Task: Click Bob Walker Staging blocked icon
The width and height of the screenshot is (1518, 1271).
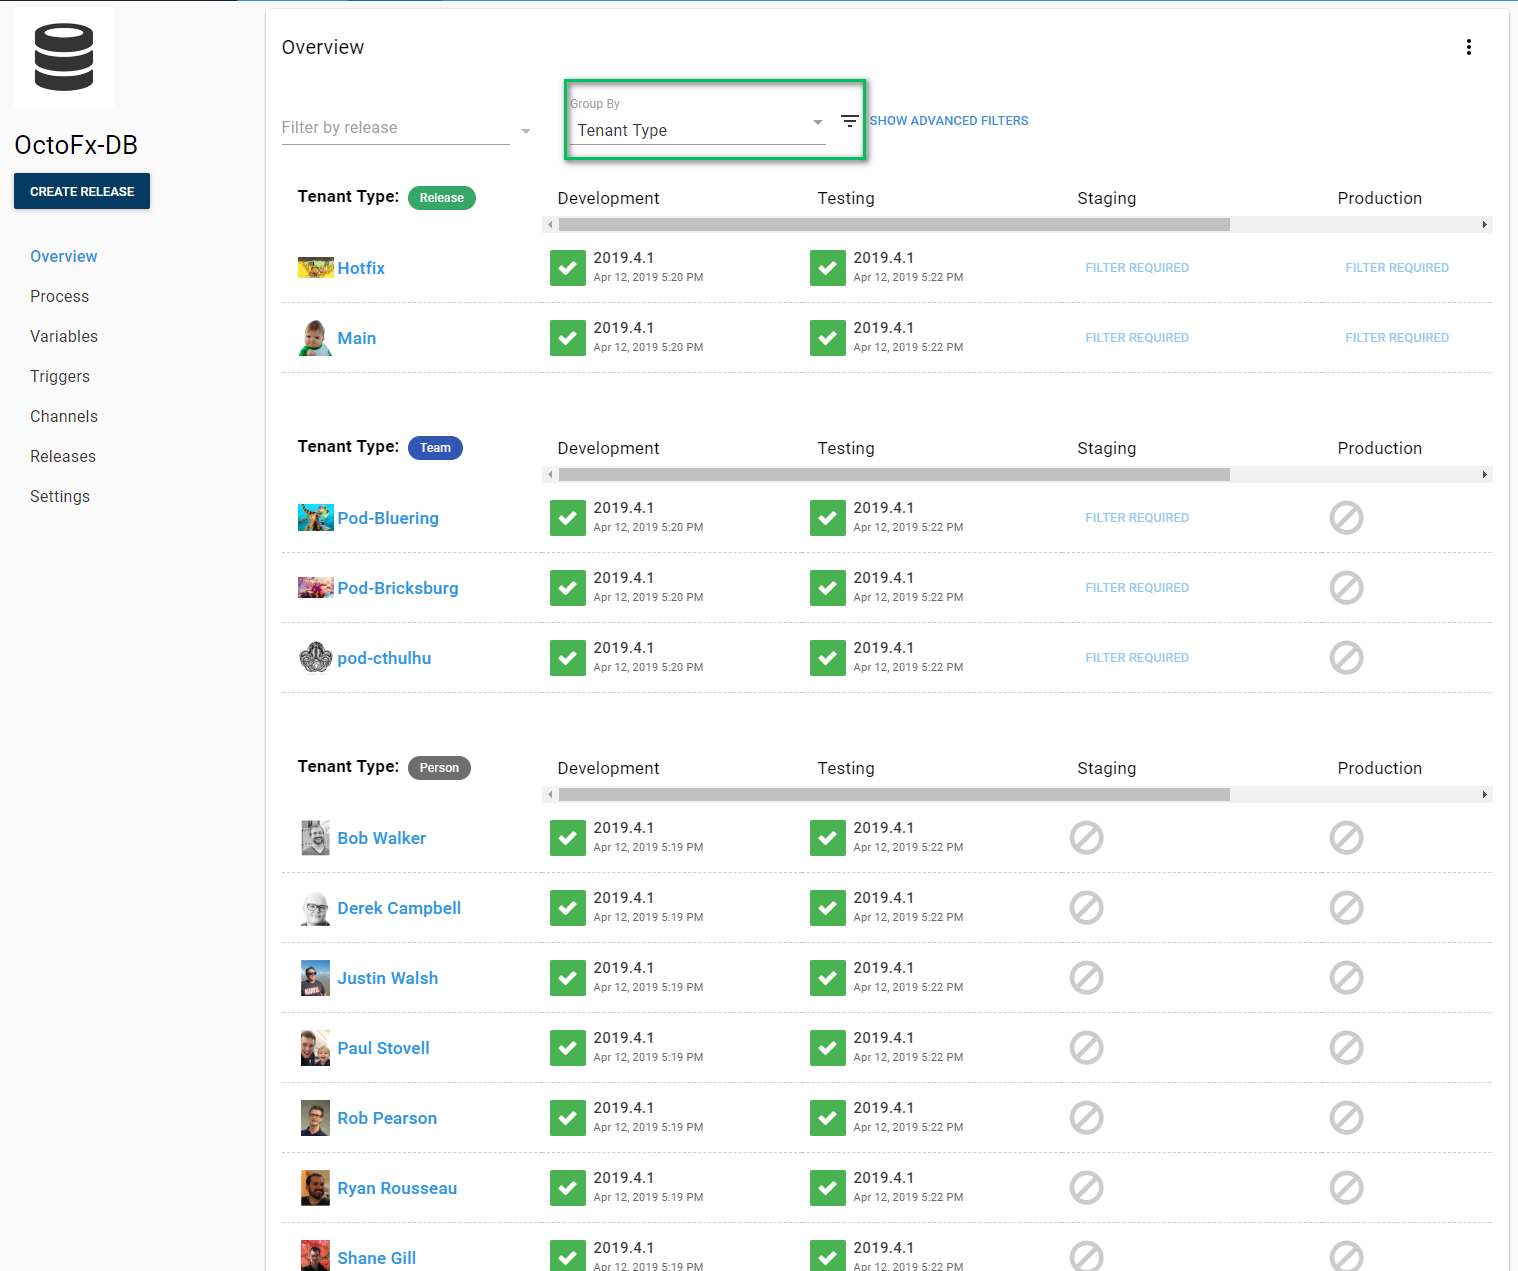Action: pyautogui.click(x=1086, y=838)
